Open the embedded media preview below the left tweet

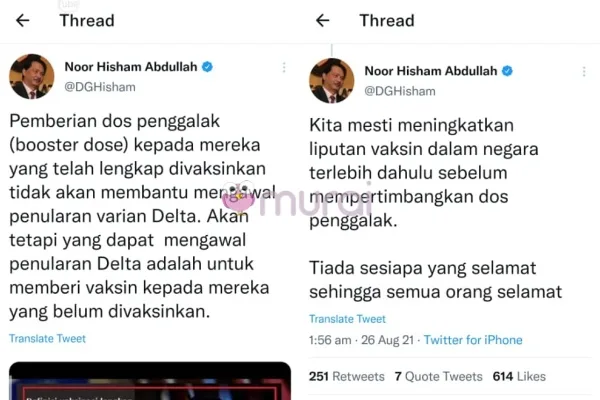[x=150, y=381]
